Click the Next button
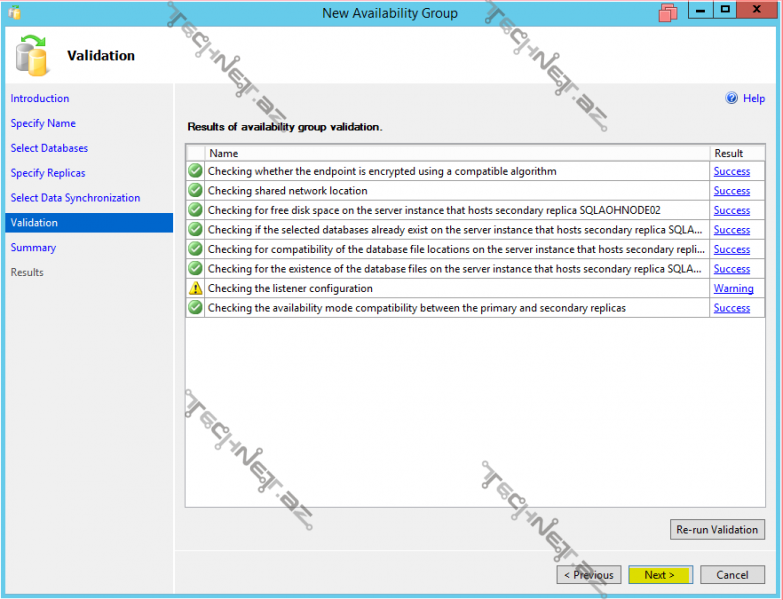 point(659,575)
